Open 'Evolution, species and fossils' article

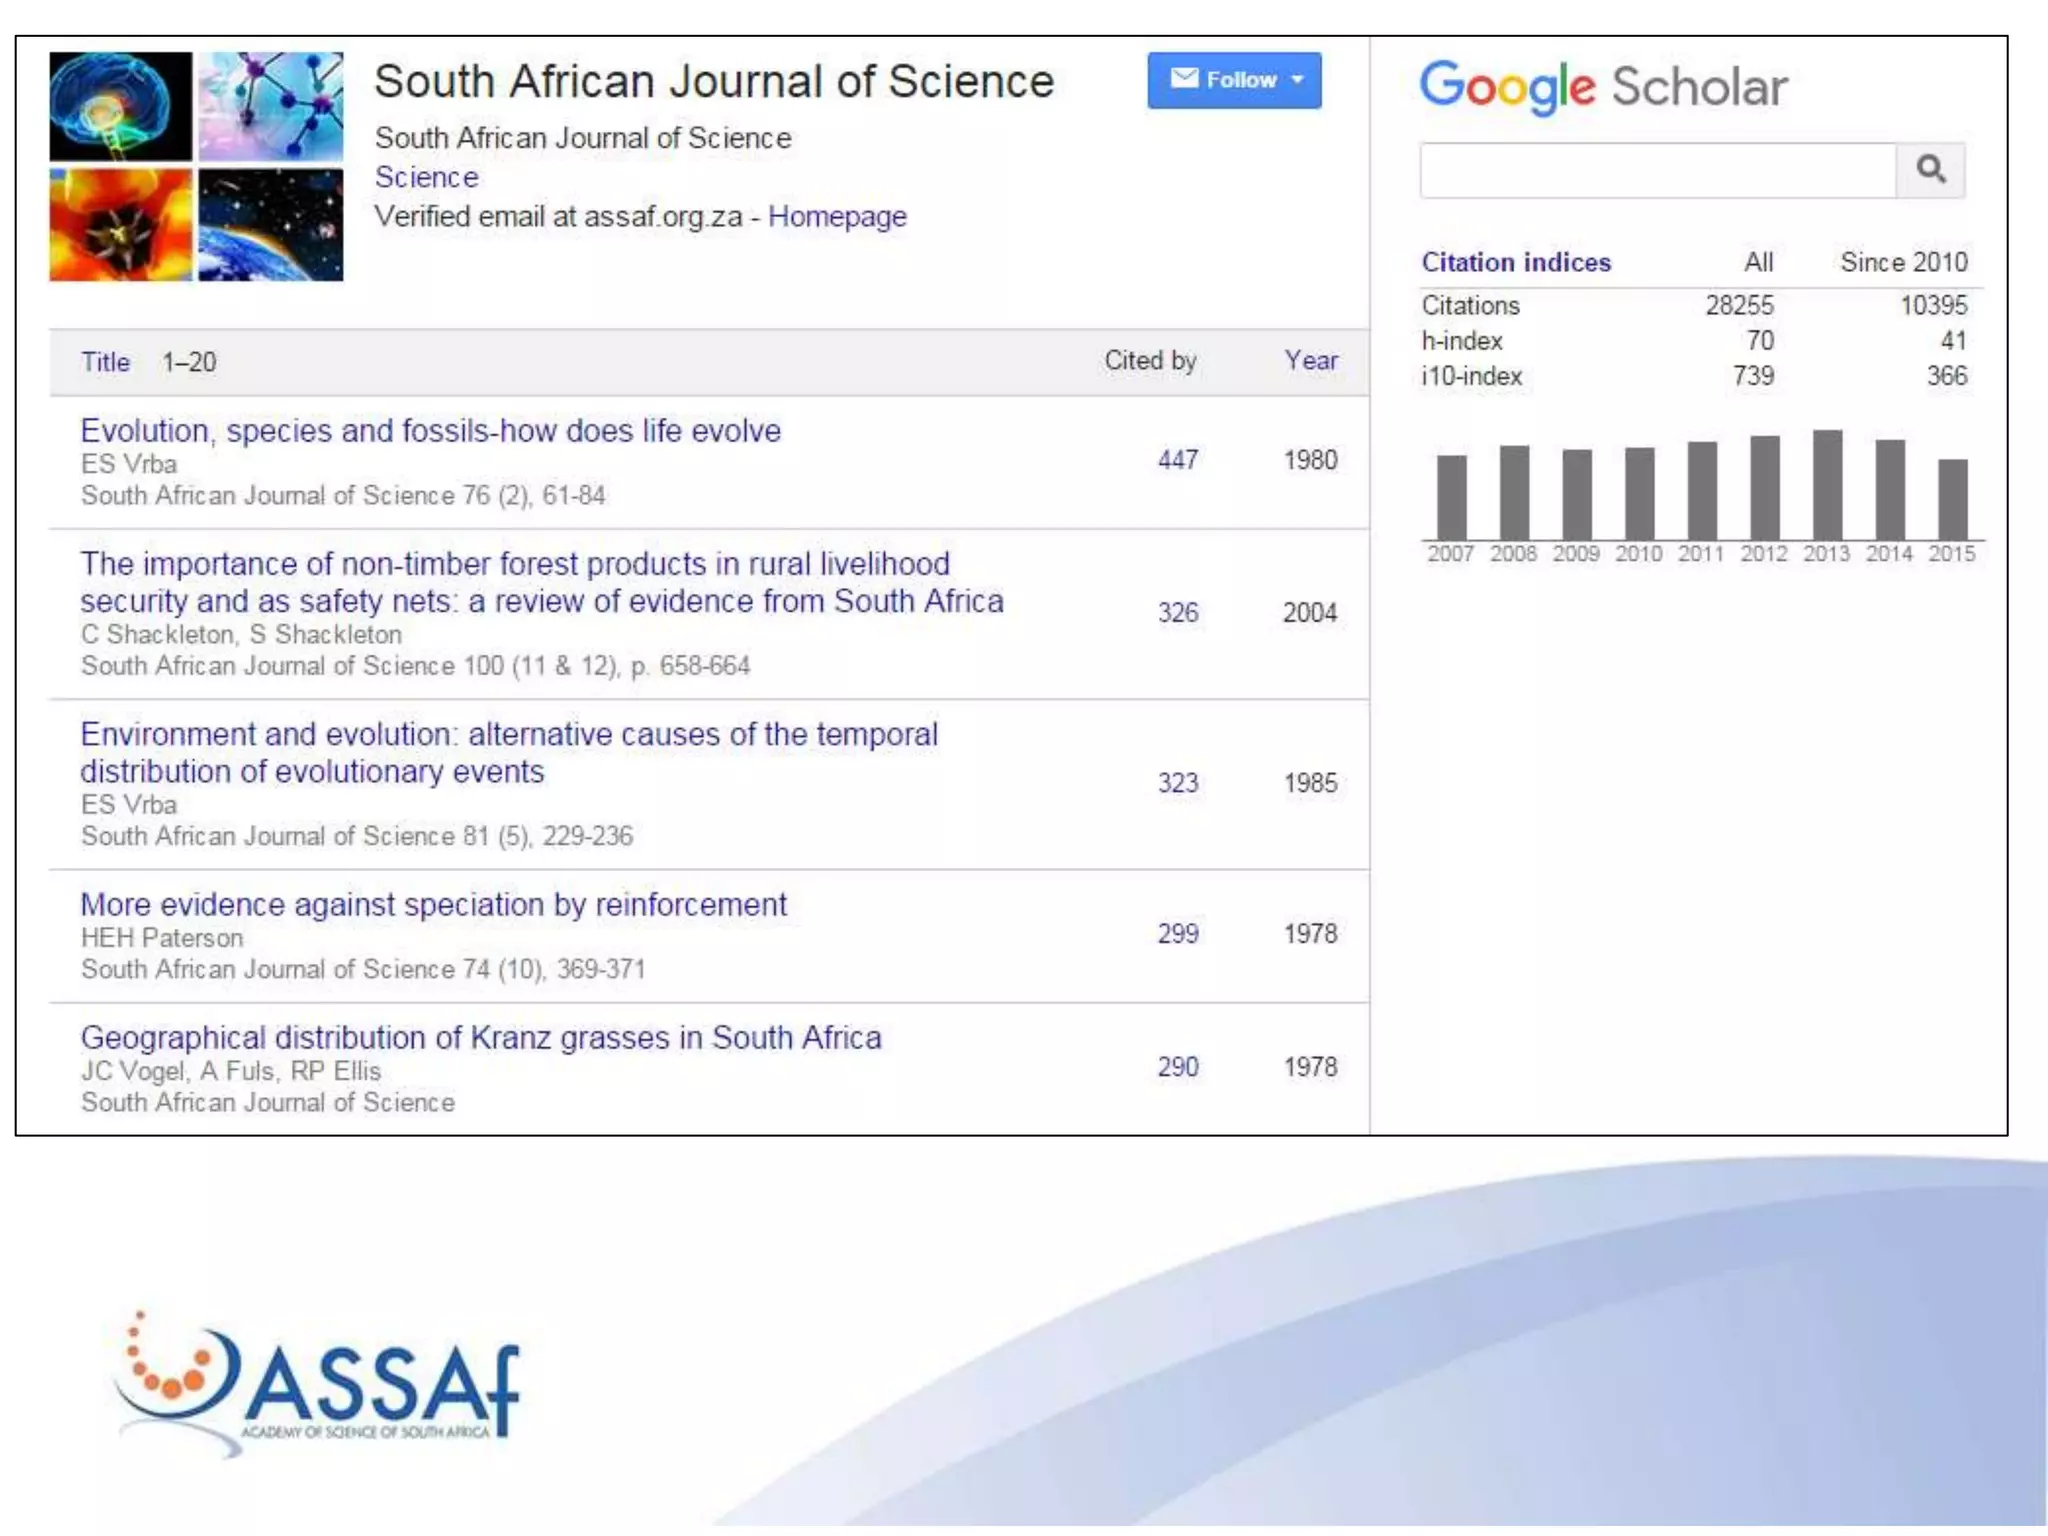click(430, 431)
